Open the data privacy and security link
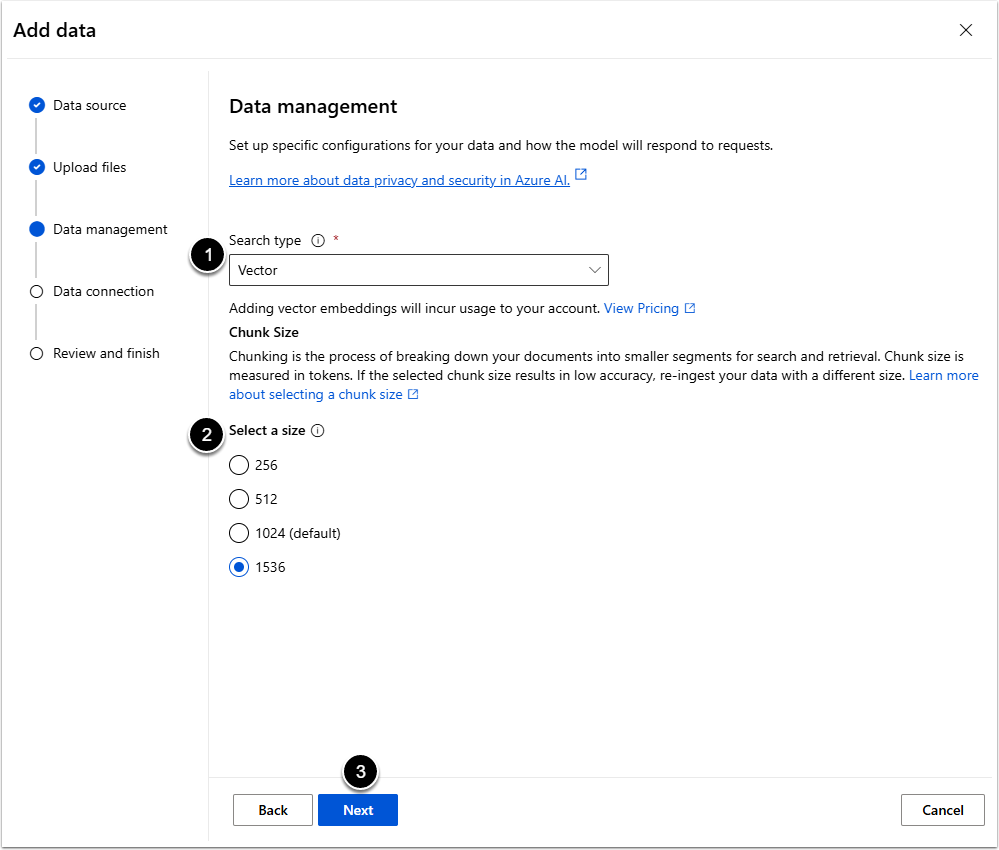This screenshot has width=999, height=850. click(399, 181)
